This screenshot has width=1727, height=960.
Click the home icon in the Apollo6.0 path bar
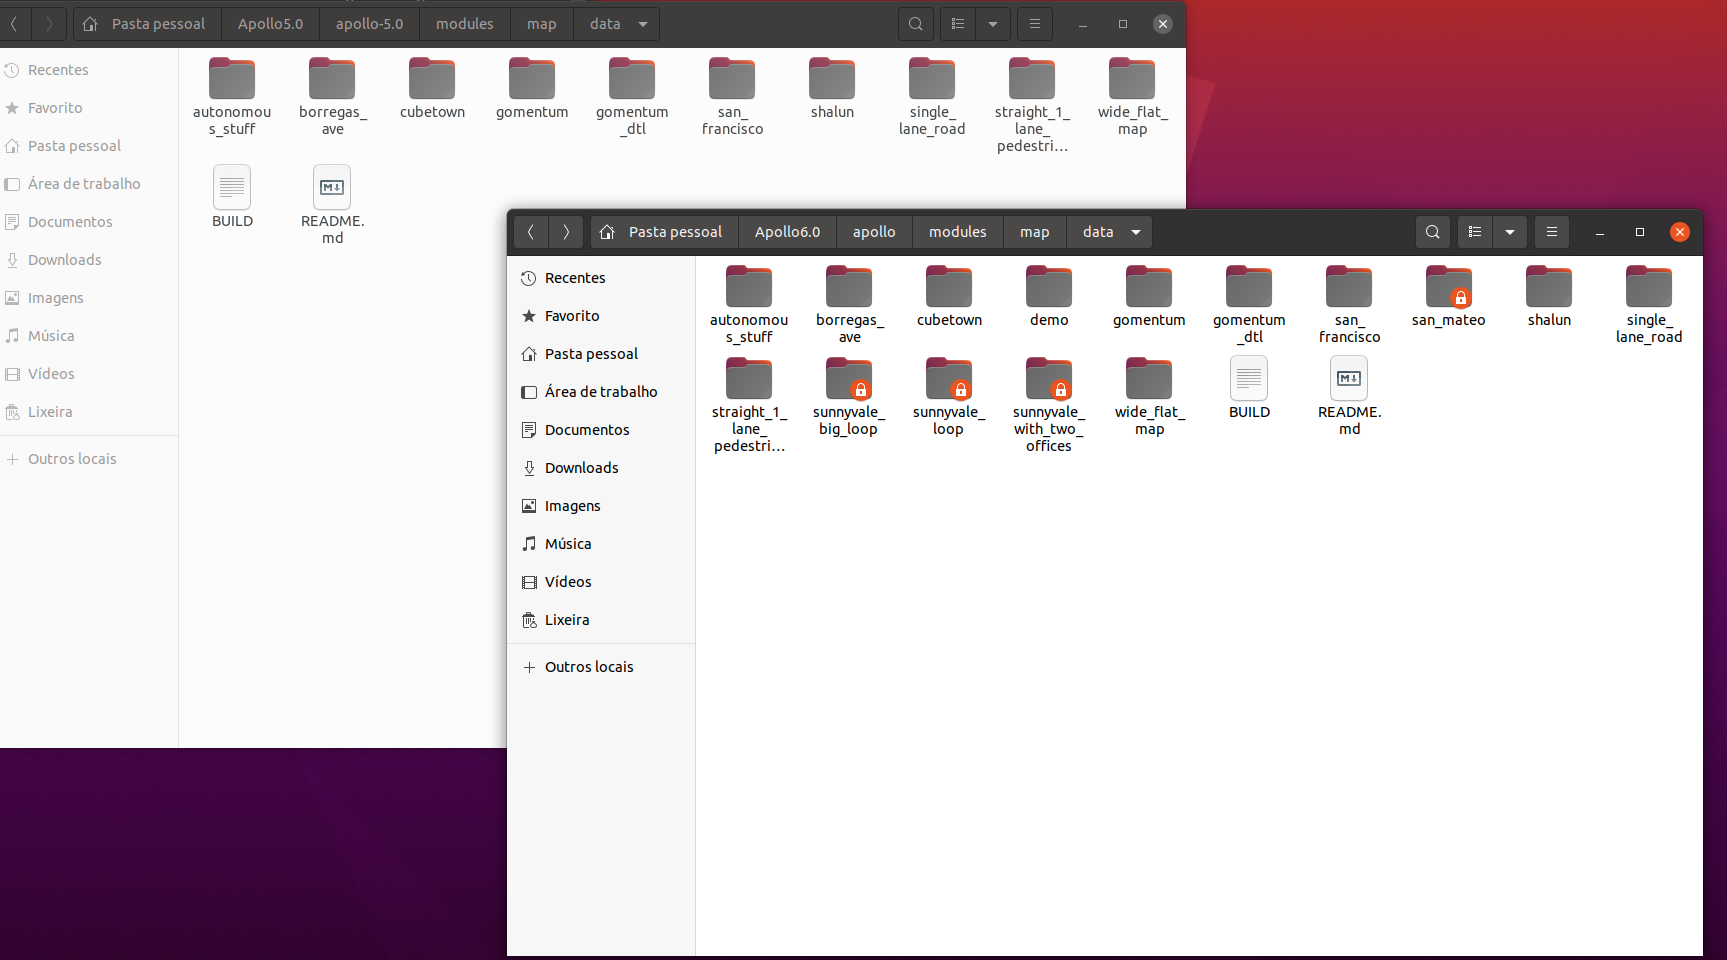coord(607,231)
